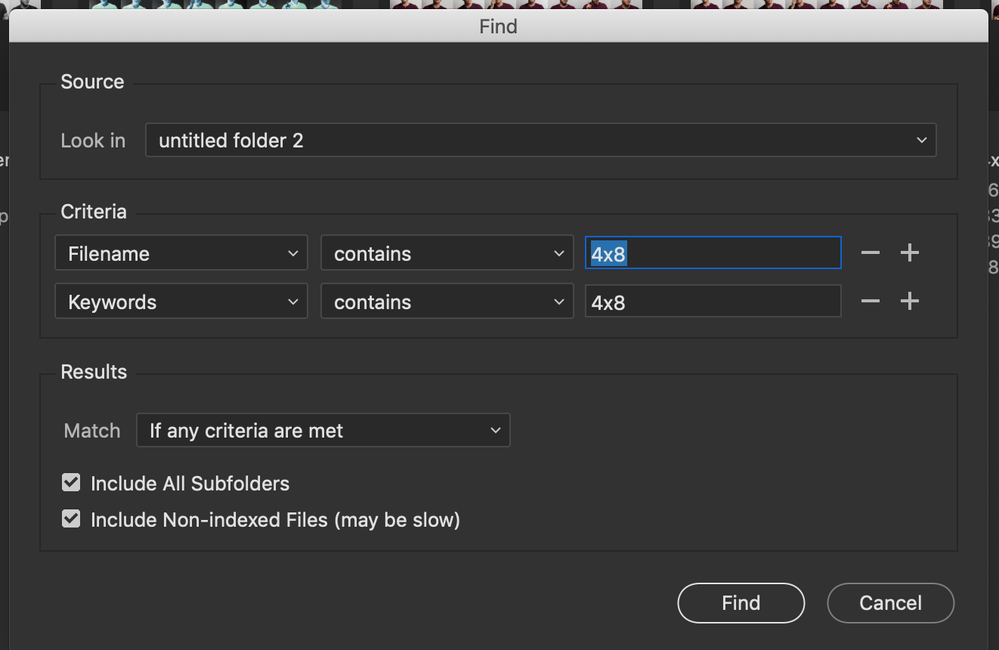Open the Filename criteria field dropdown

(x=181, y=254)
